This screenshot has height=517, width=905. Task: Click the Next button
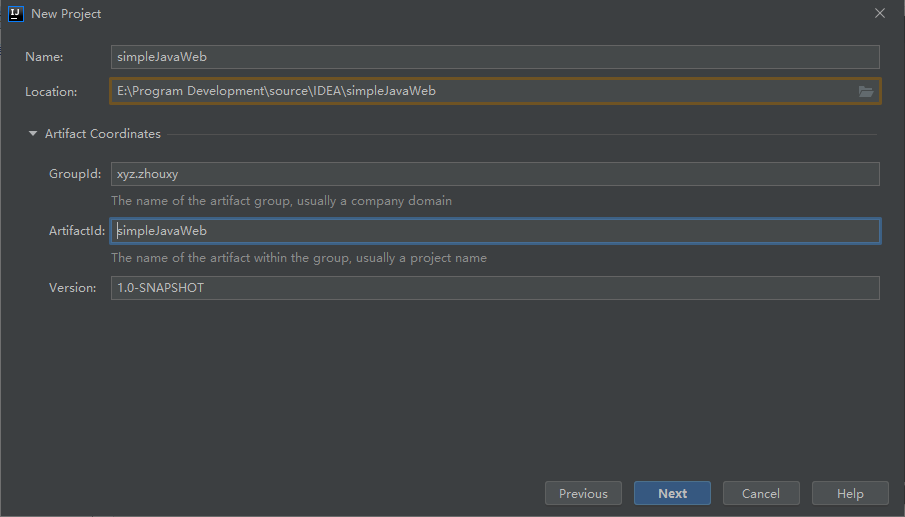672,493
